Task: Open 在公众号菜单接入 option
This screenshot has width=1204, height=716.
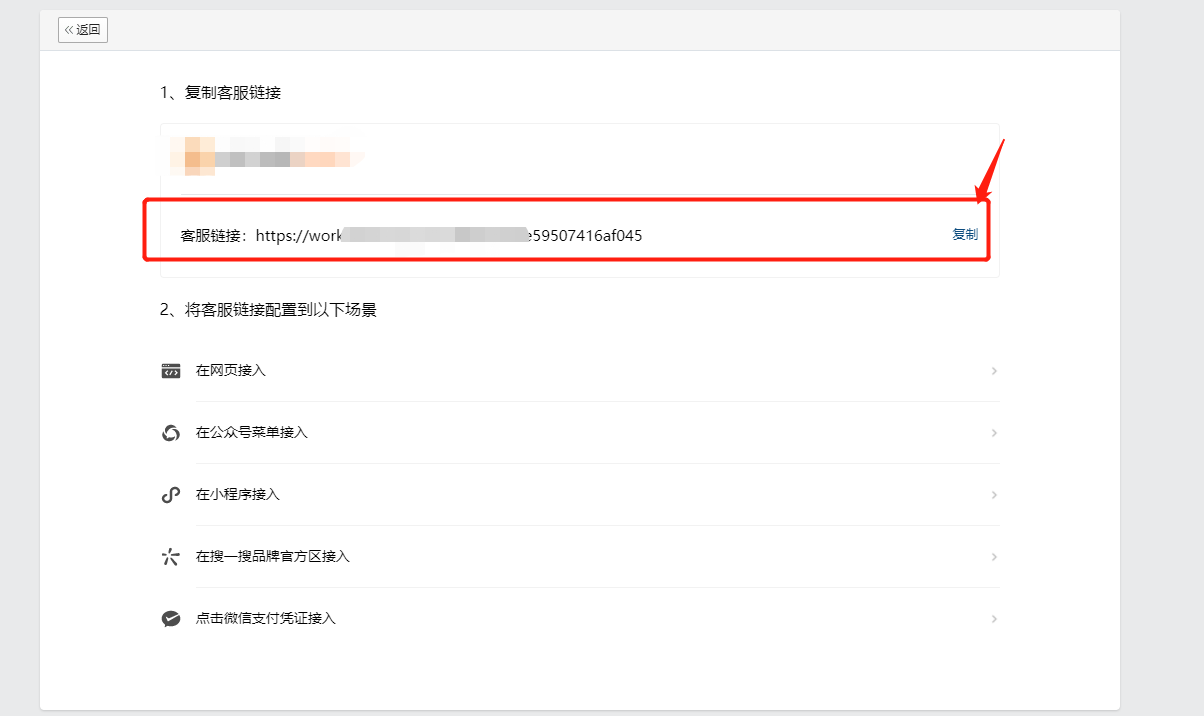Action: click(x=252, y=433)
